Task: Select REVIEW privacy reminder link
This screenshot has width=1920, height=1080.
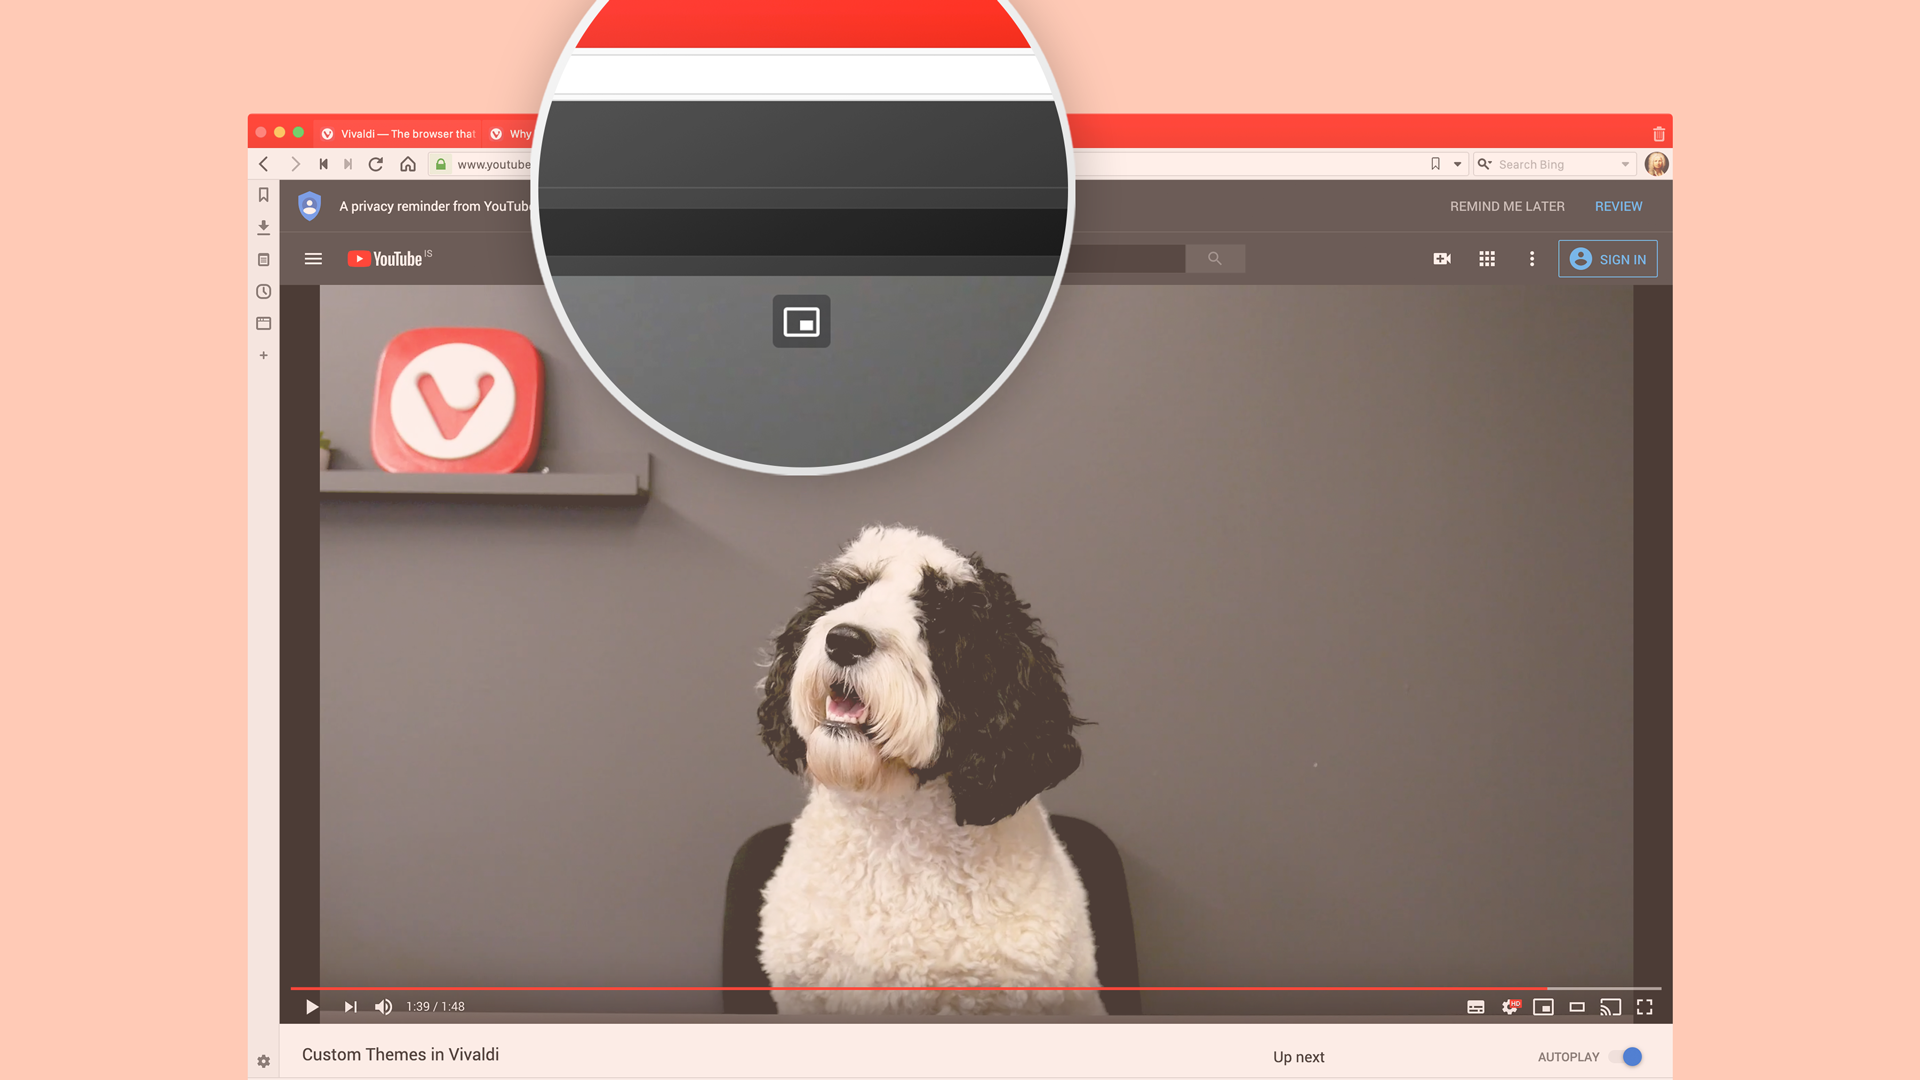Action: pos(1619,206)
